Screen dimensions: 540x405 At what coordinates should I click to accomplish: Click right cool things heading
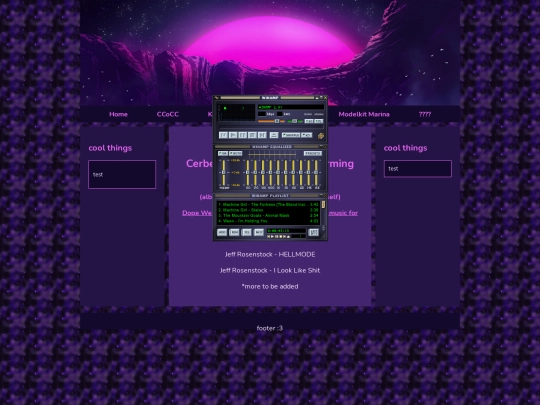tap(405, 148)
